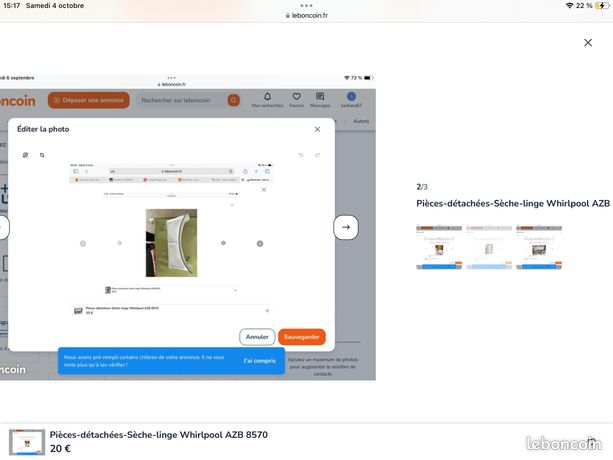Open "Mes recherches" bell icon
The width and height of the screenshot is (613, 460).
pos(267,98)
